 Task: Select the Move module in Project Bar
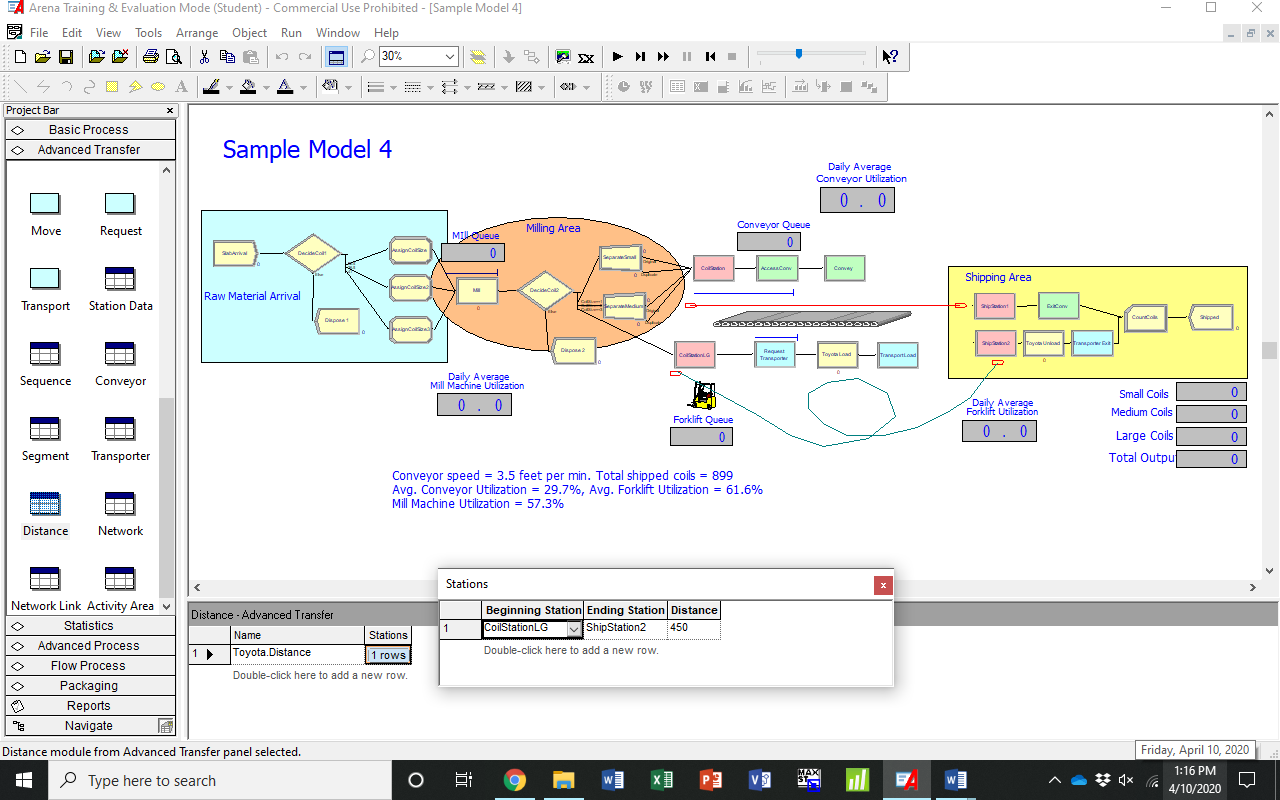(x=46, y=203)
